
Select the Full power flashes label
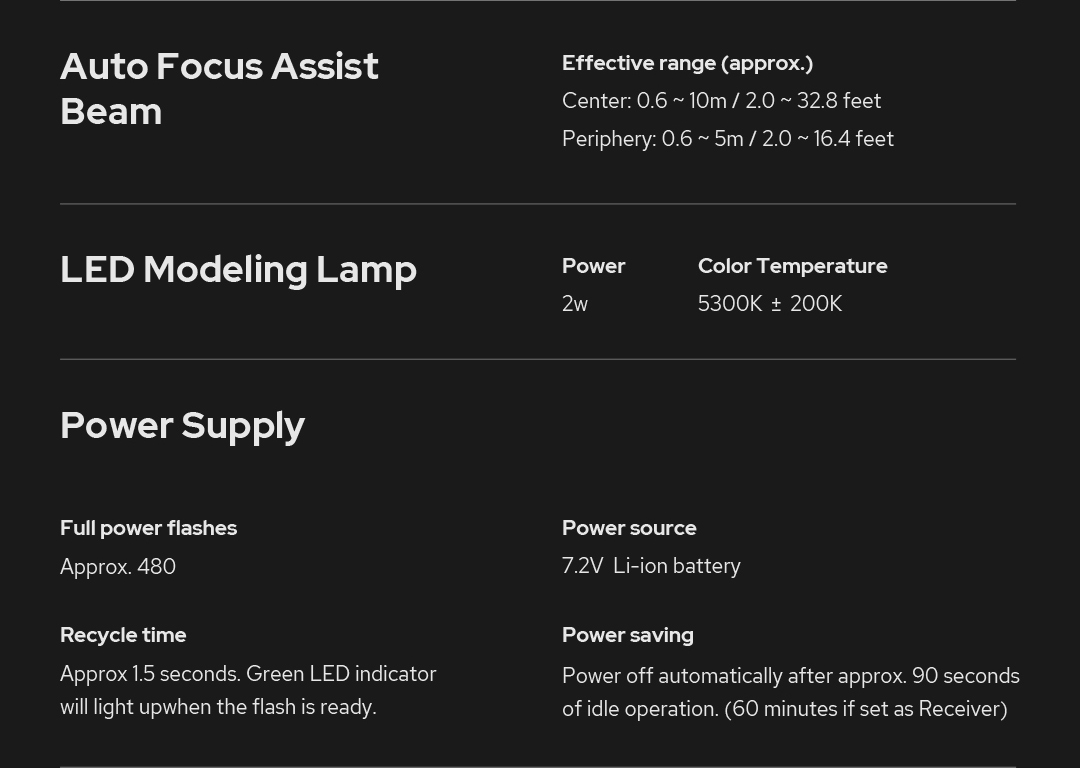(x=148, y=528)
